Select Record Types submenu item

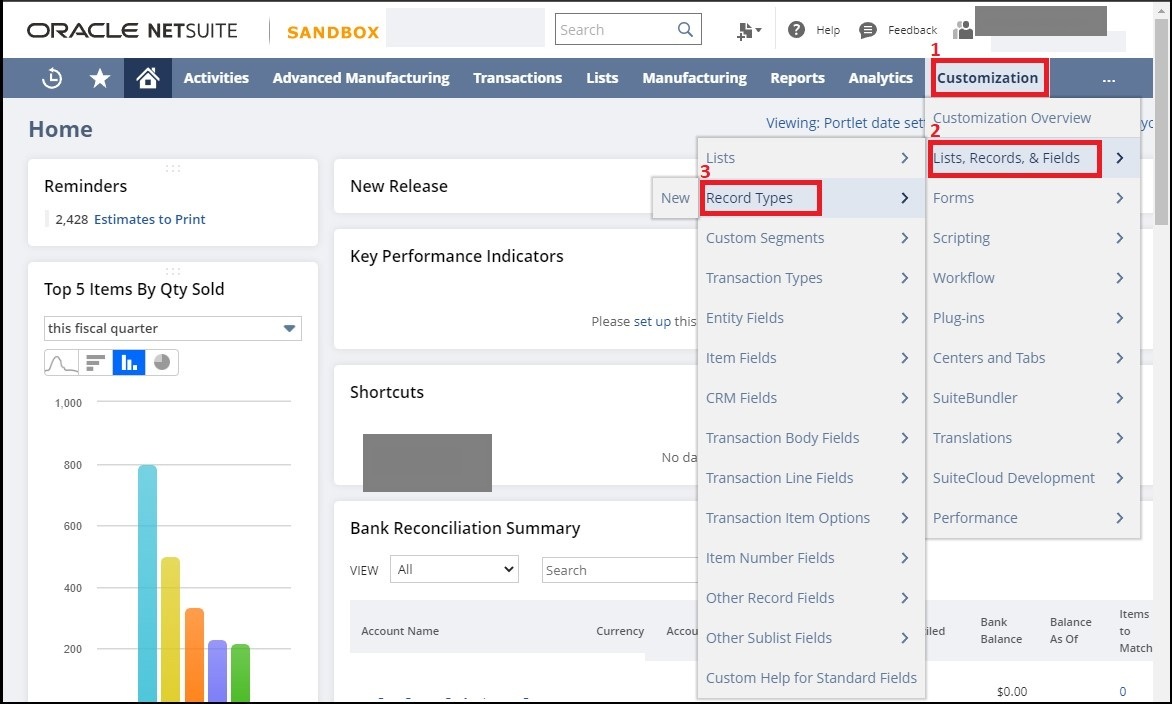pos(749,198)
